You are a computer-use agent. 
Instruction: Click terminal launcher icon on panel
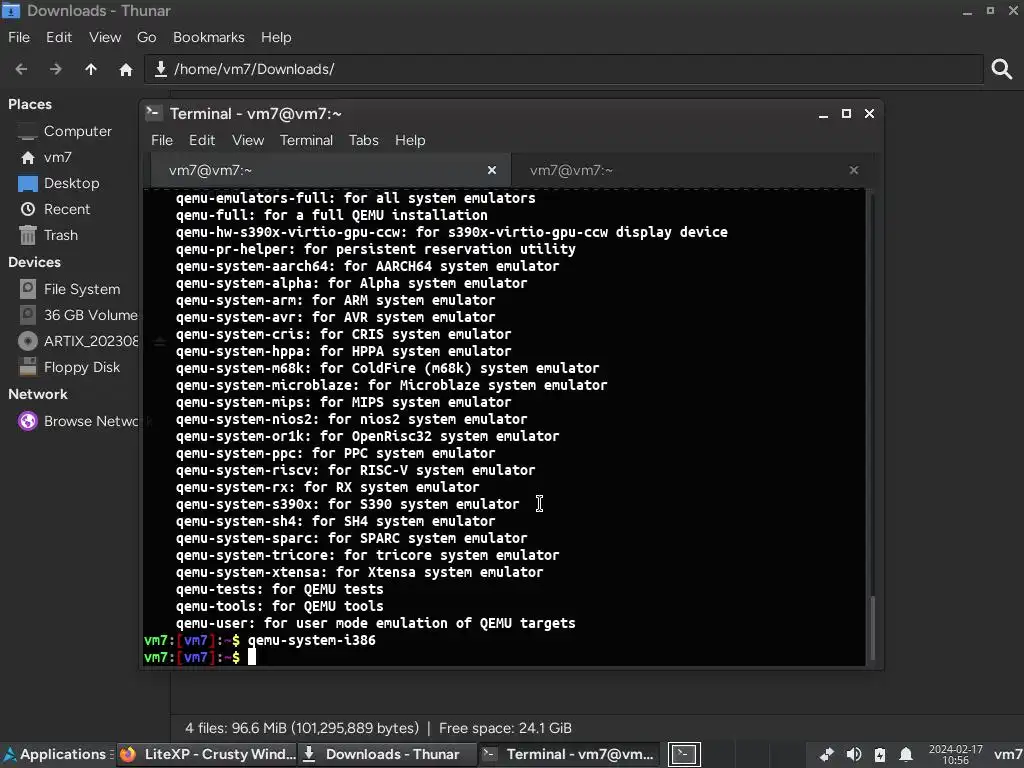(684, 754)
